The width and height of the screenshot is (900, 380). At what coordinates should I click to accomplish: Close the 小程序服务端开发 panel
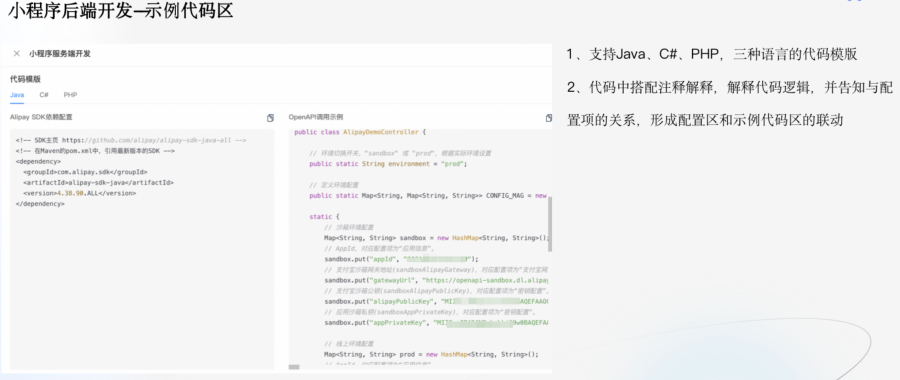pos(17,53)
